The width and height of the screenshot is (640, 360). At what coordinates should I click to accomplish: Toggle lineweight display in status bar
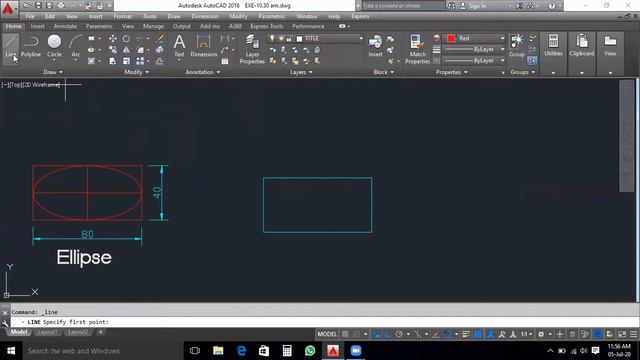coord(466,334)
